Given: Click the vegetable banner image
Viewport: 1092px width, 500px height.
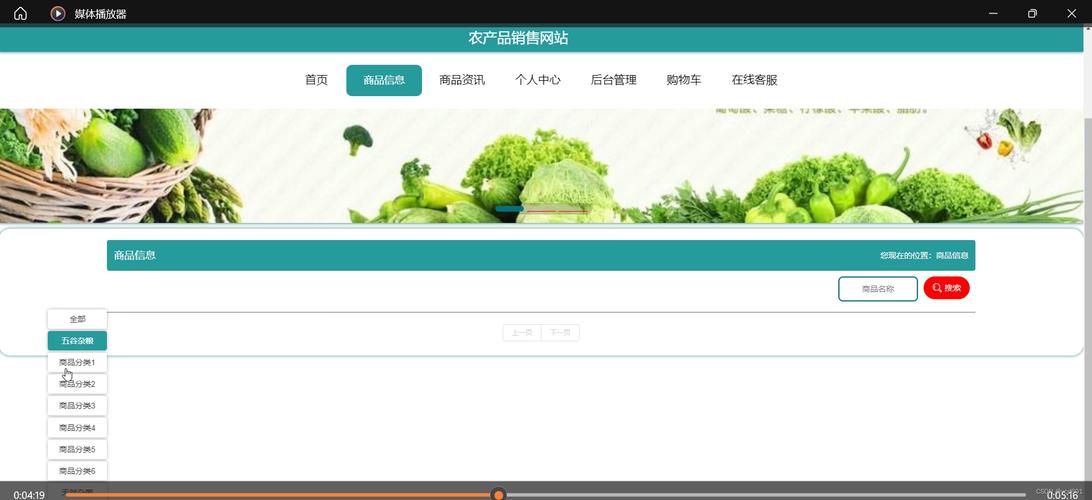Looking at the screenshot, I should 542,166.
